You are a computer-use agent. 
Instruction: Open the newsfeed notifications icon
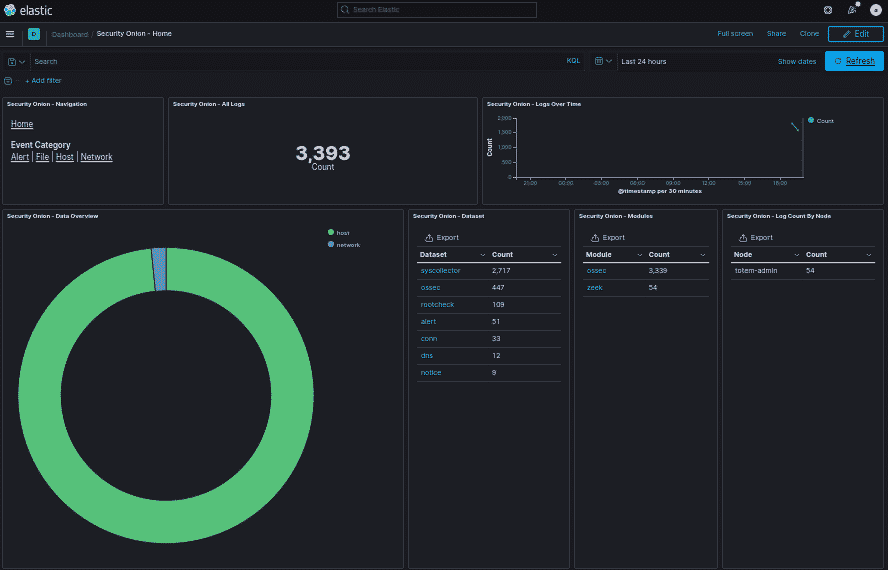852,10
